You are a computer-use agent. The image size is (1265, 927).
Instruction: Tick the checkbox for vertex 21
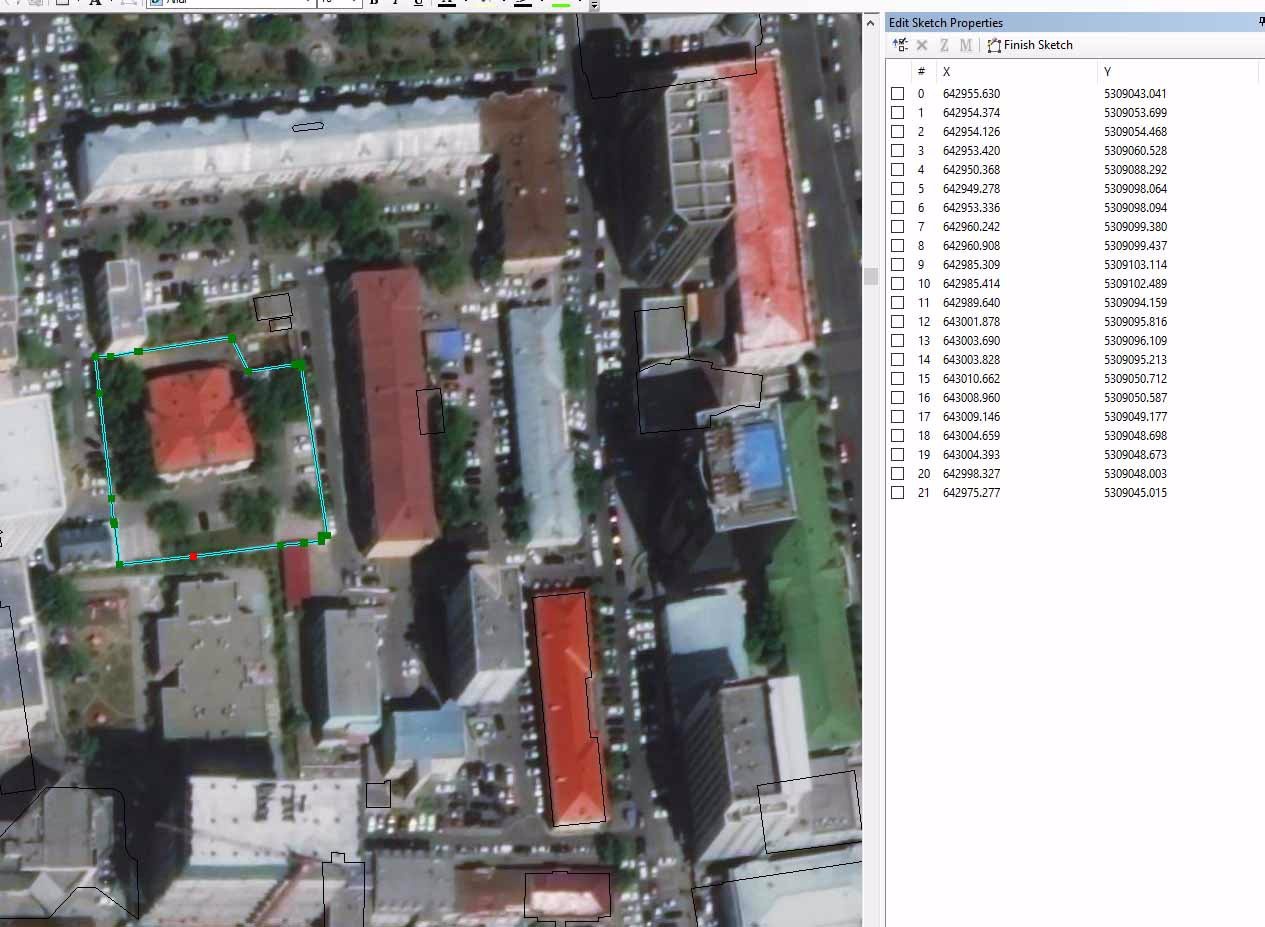pos(897,493)
